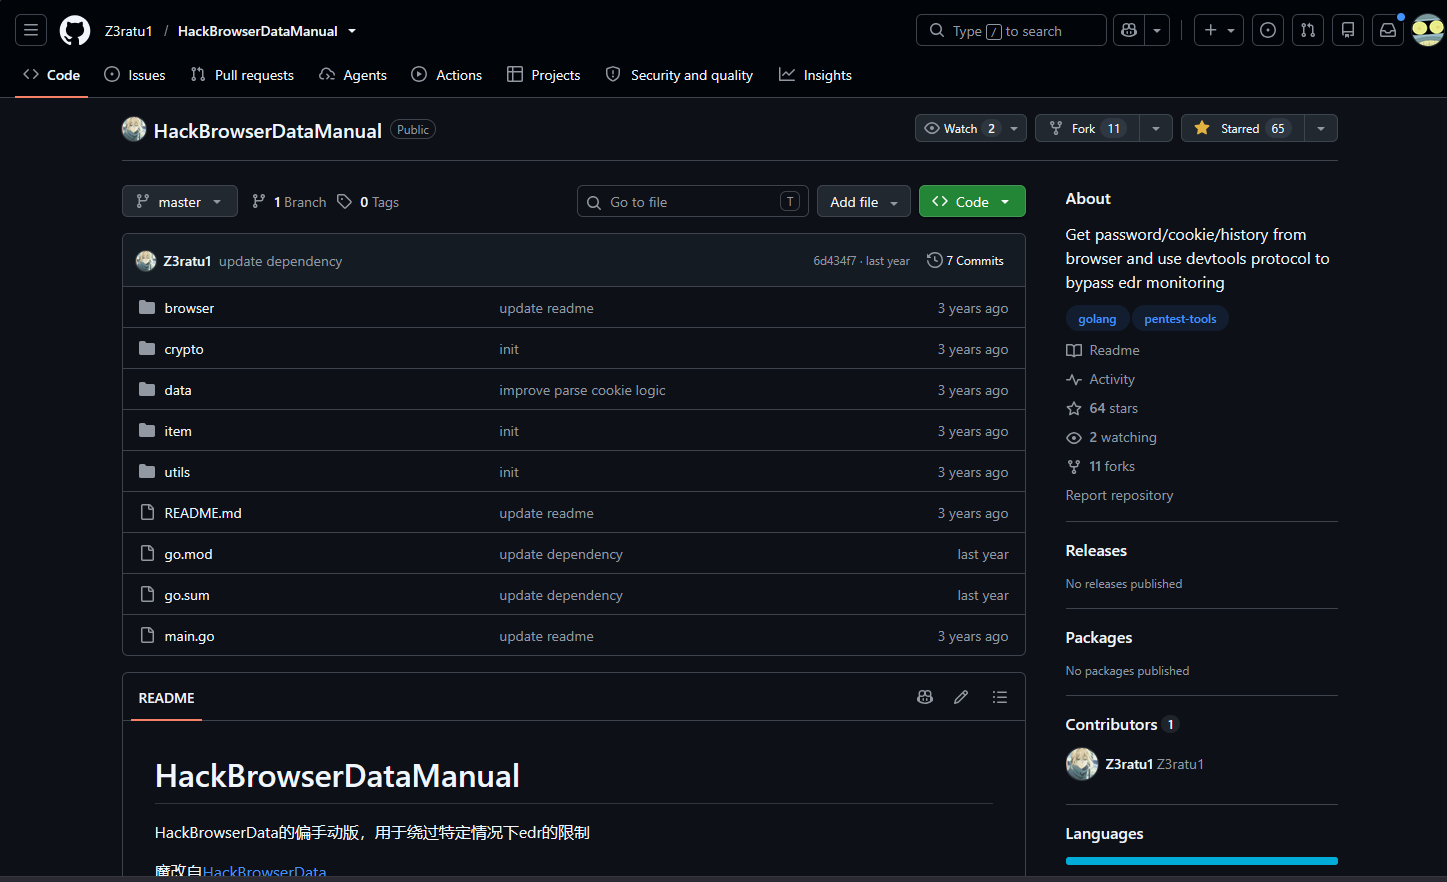
Task: Open the data folder
Action: pyautogui.click(x=178, y=390)
